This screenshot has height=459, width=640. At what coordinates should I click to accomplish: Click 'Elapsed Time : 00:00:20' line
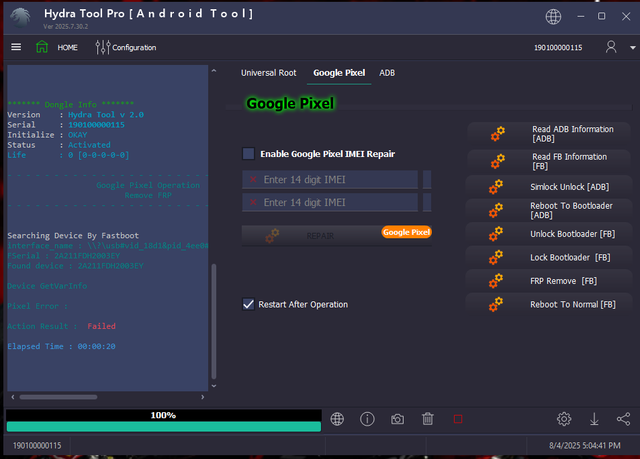pos(61,346)
